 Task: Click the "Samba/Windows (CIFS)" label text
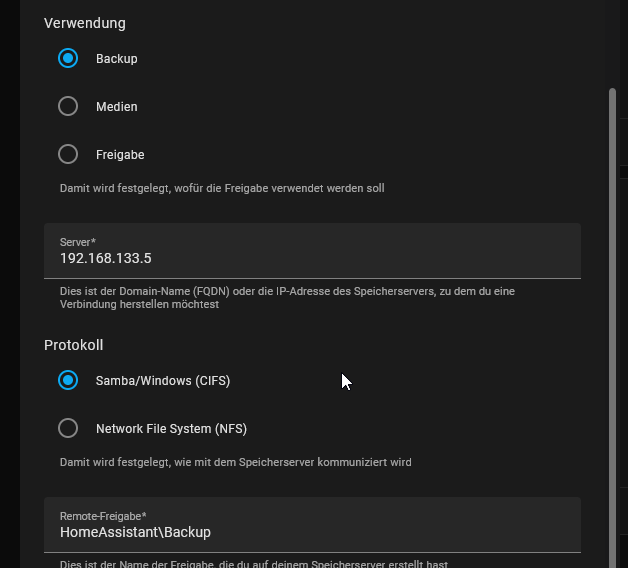pyautogui.click(x=163, y=381)
